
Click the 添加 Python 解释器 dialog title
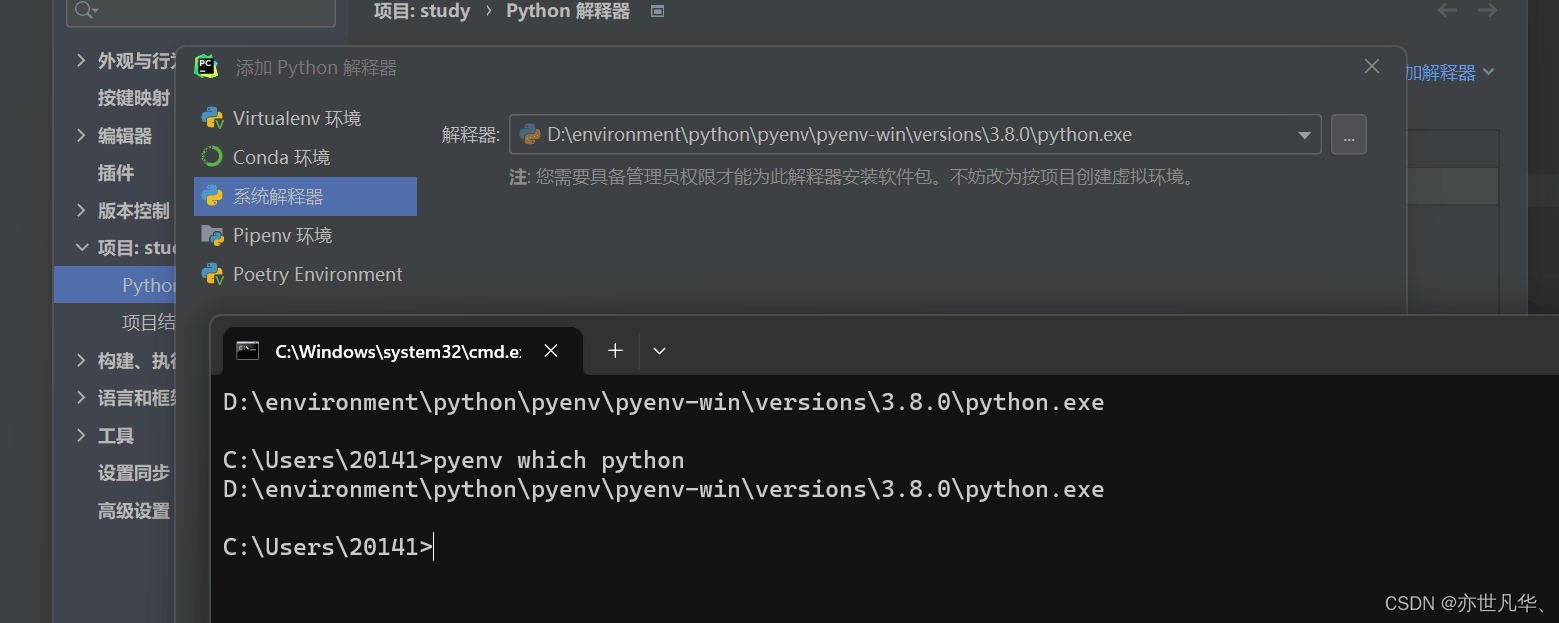click(316, 68)
